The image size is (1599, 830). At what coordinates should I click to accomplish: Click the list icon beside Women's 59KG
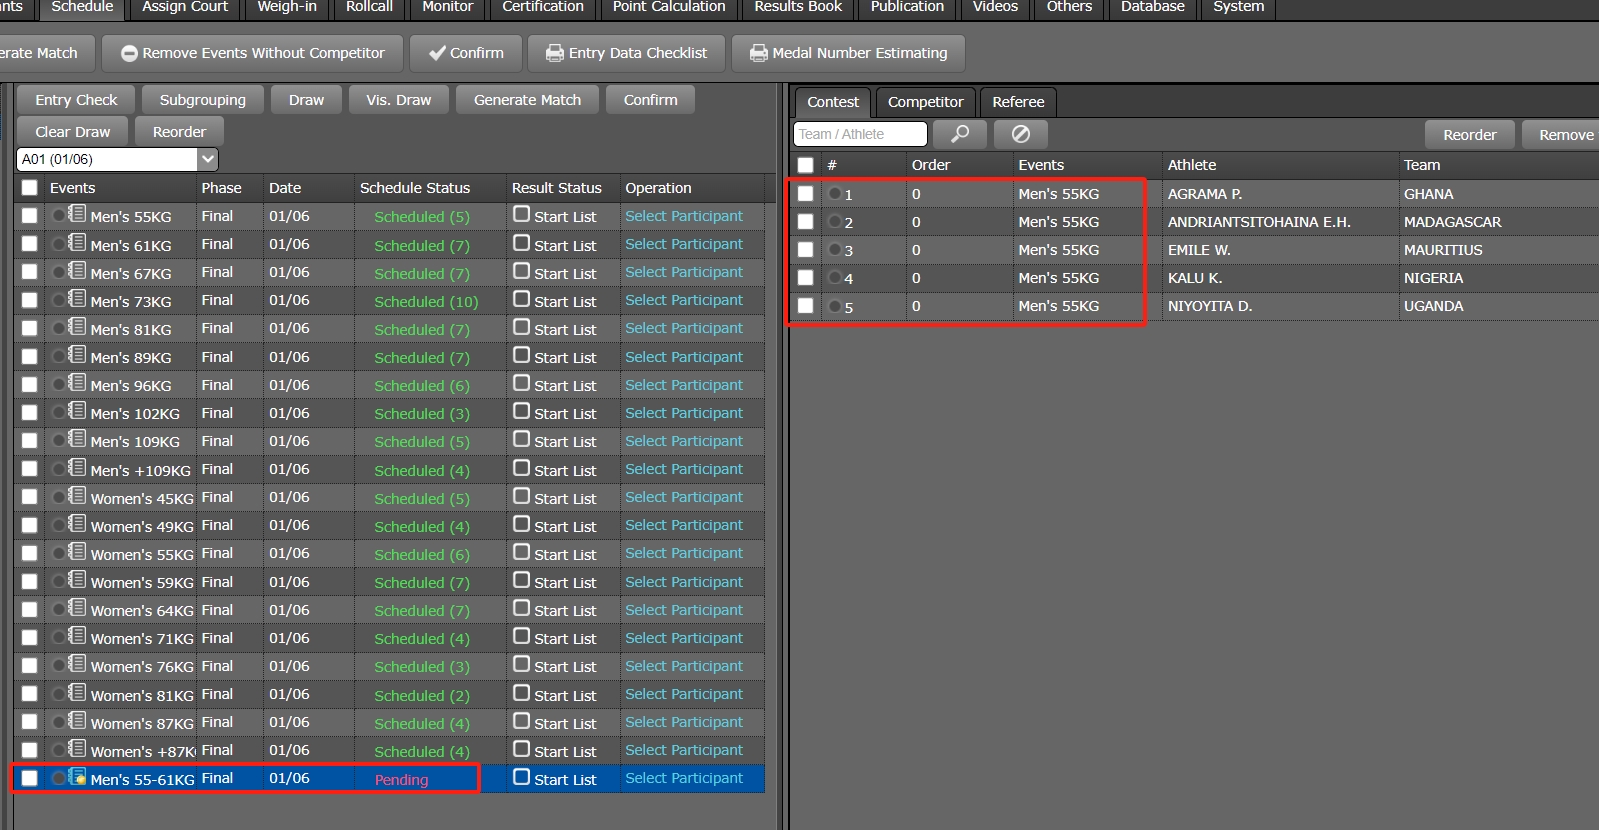coord(77,580)
